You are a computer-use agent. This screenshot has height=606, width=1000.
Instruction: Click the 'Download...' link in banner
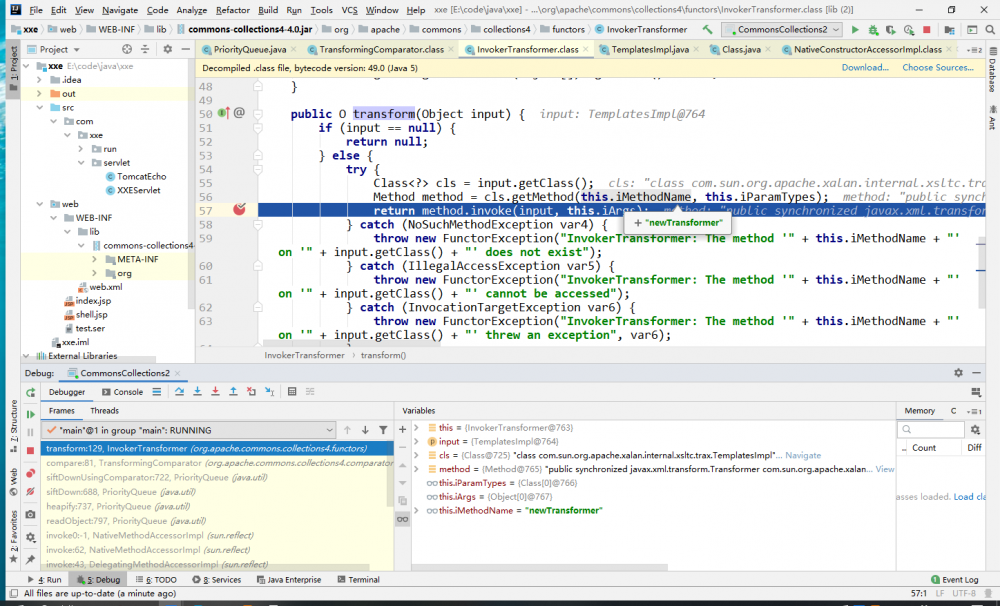(864, 67)
